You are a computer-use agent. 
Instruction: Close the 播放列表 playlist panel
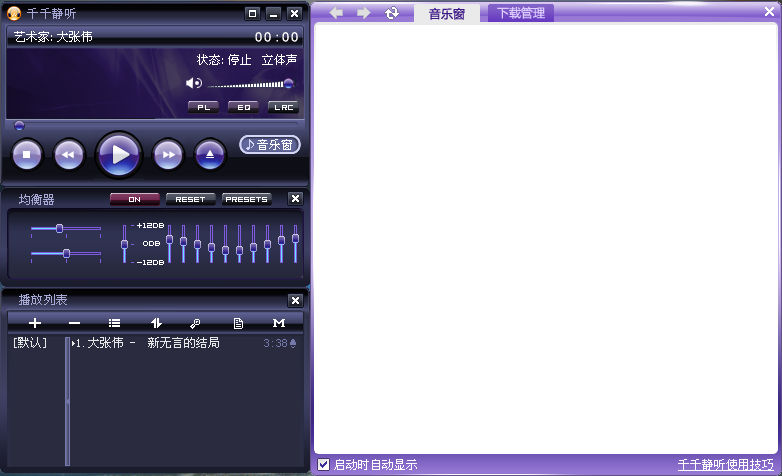click(295, 300)
